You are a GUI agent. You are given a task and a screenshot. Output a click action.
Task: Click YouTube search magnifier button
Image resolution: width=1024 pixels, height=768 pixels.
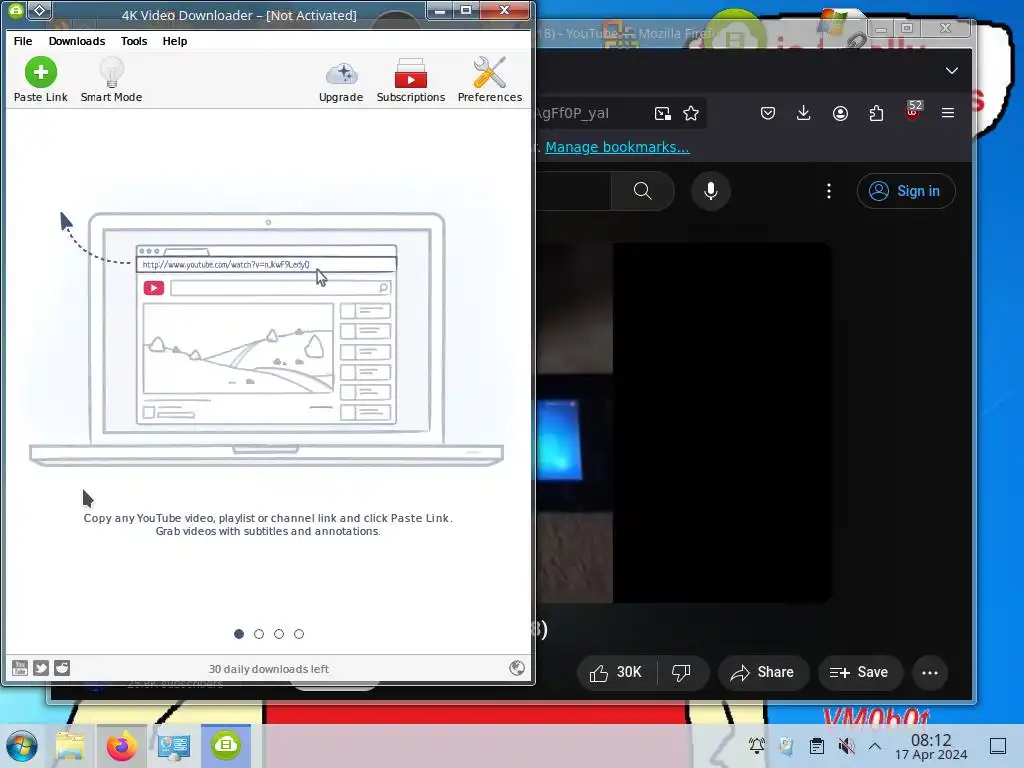(x=643, y=191)
